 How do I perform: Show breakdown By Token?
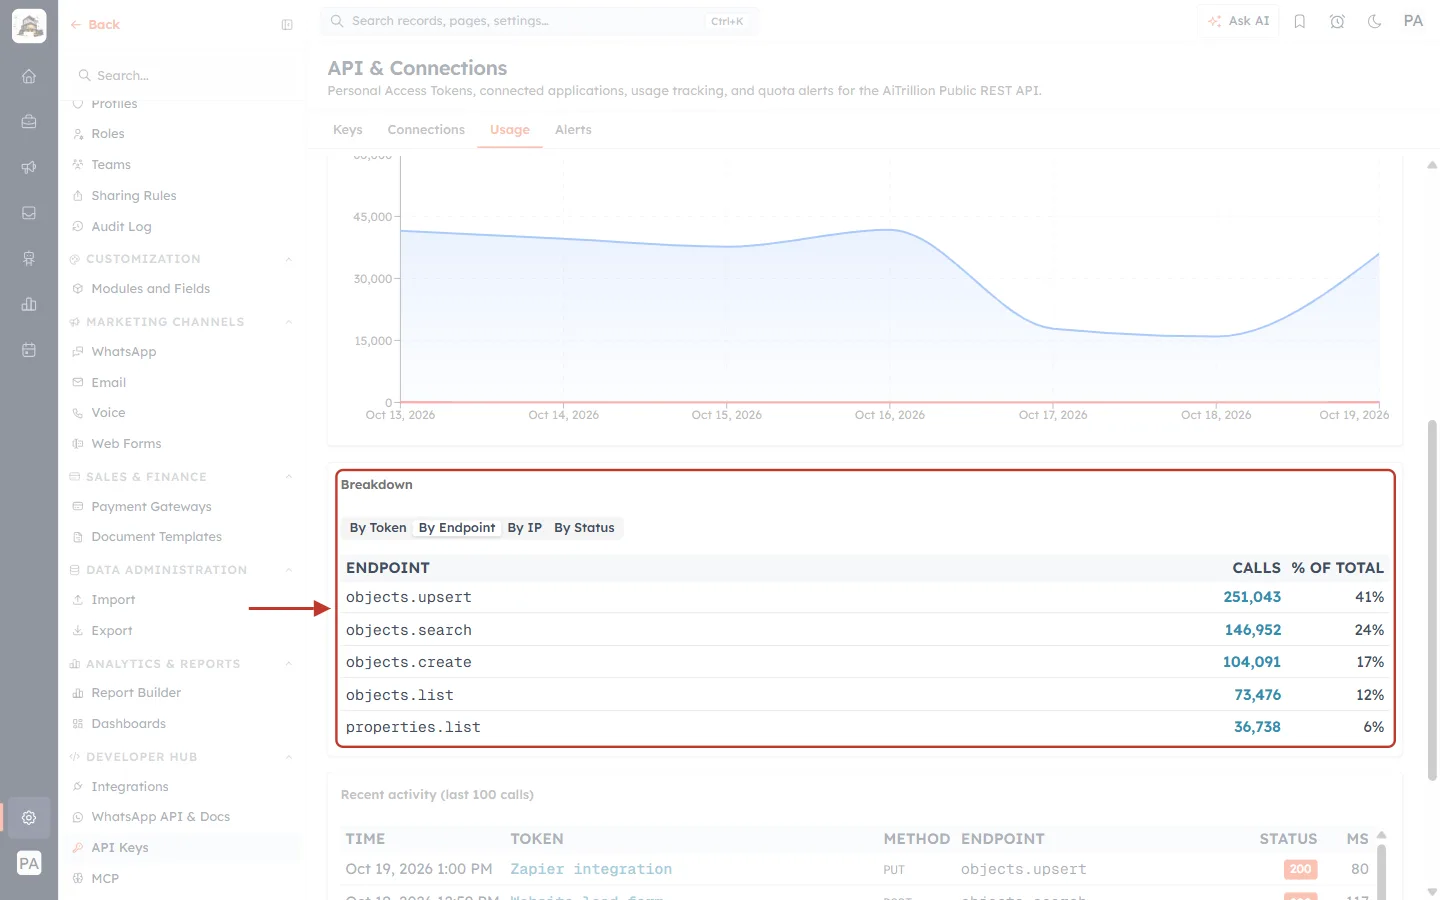(378, 528)
